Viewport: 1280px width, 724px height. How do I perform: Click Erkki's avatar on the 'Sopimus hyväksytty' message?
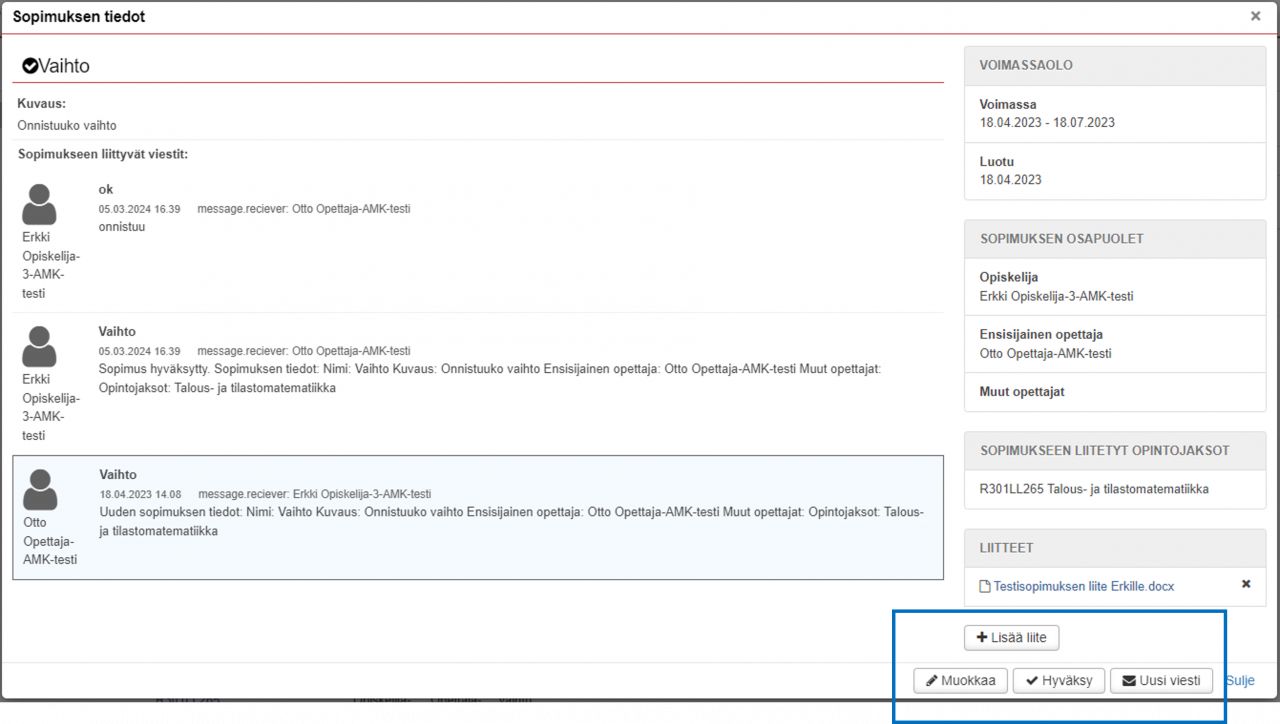[x=39, y=347]
